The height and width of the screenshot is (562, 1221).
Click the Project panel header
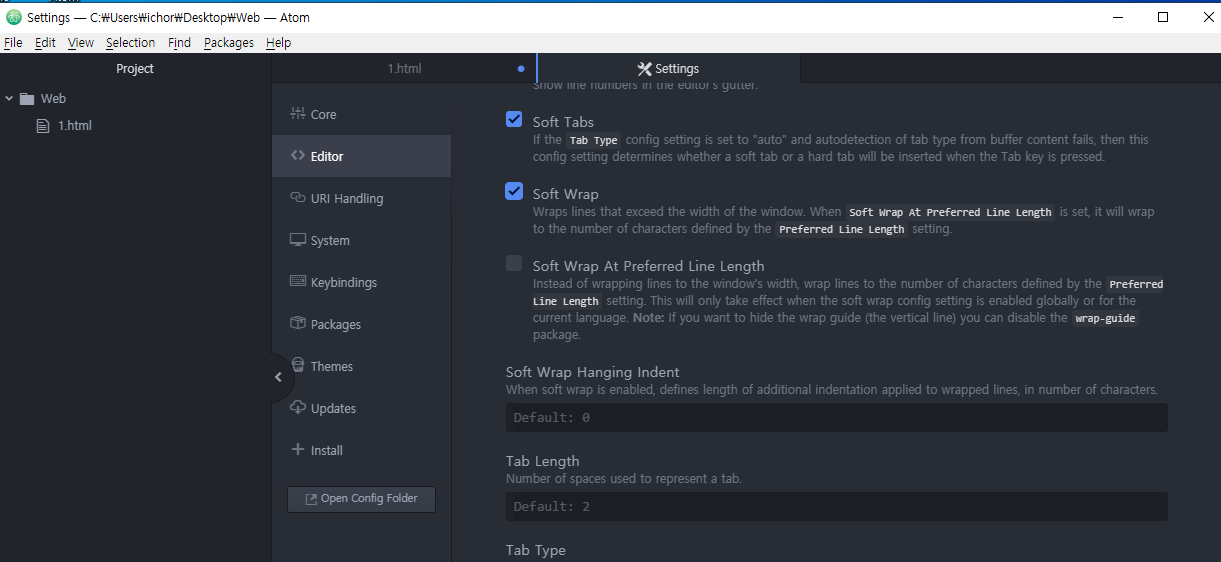coord(135,68)
